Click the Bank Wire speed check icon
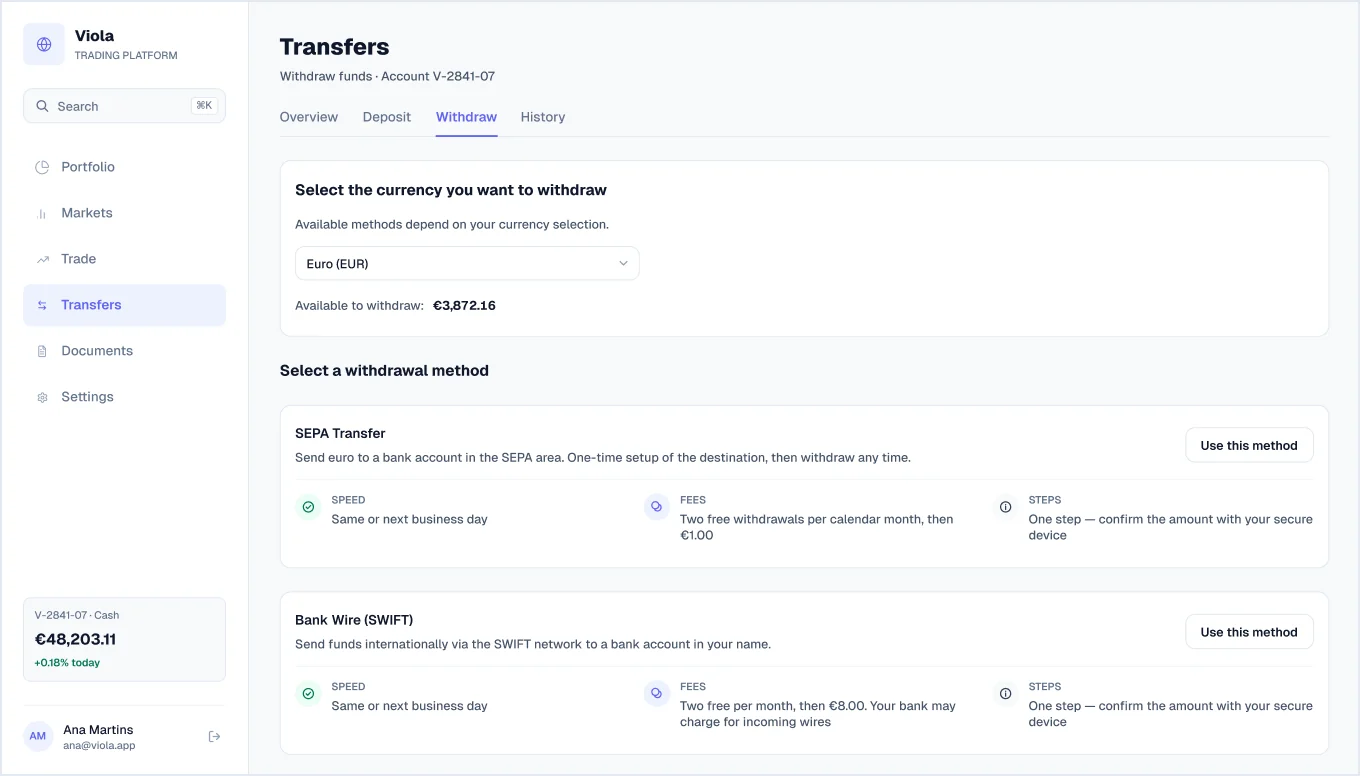This screenshot has width=1360, height=776. 308,694
